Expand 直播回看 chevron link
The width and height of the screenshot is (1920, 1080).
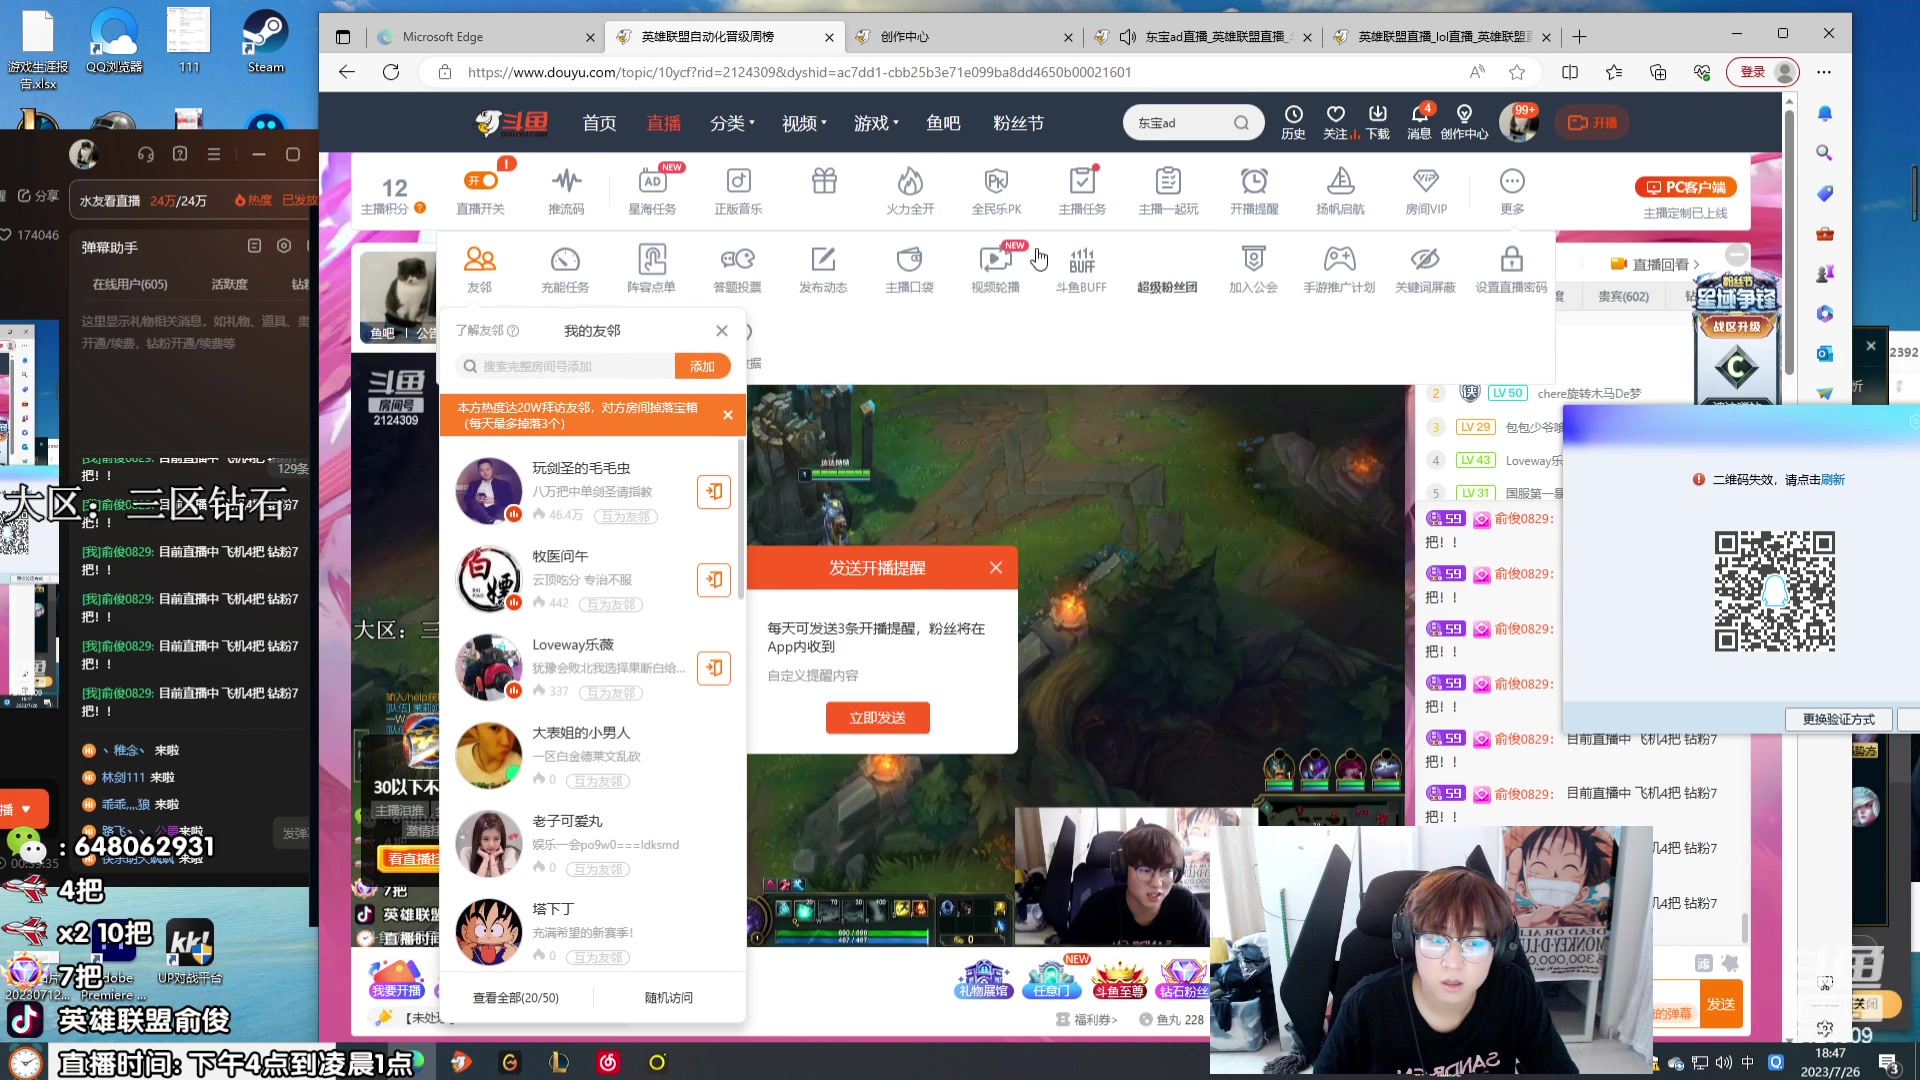1655,264
